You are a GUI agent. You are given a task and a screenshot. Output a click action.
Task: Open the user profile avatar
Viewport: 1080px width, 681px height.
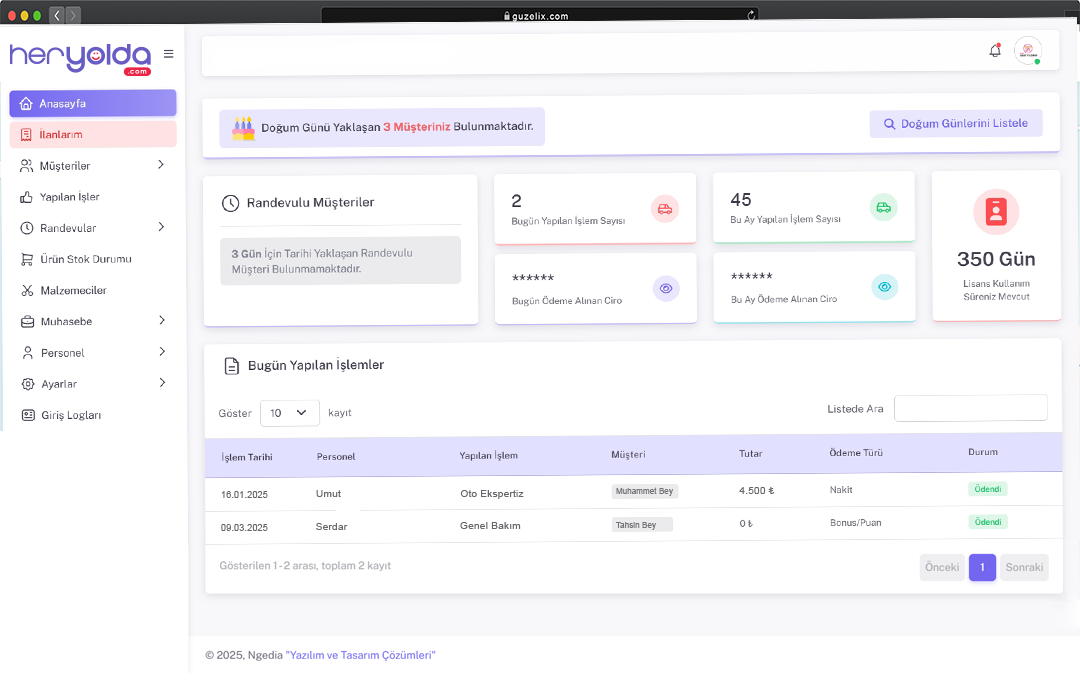point(1027,51)
